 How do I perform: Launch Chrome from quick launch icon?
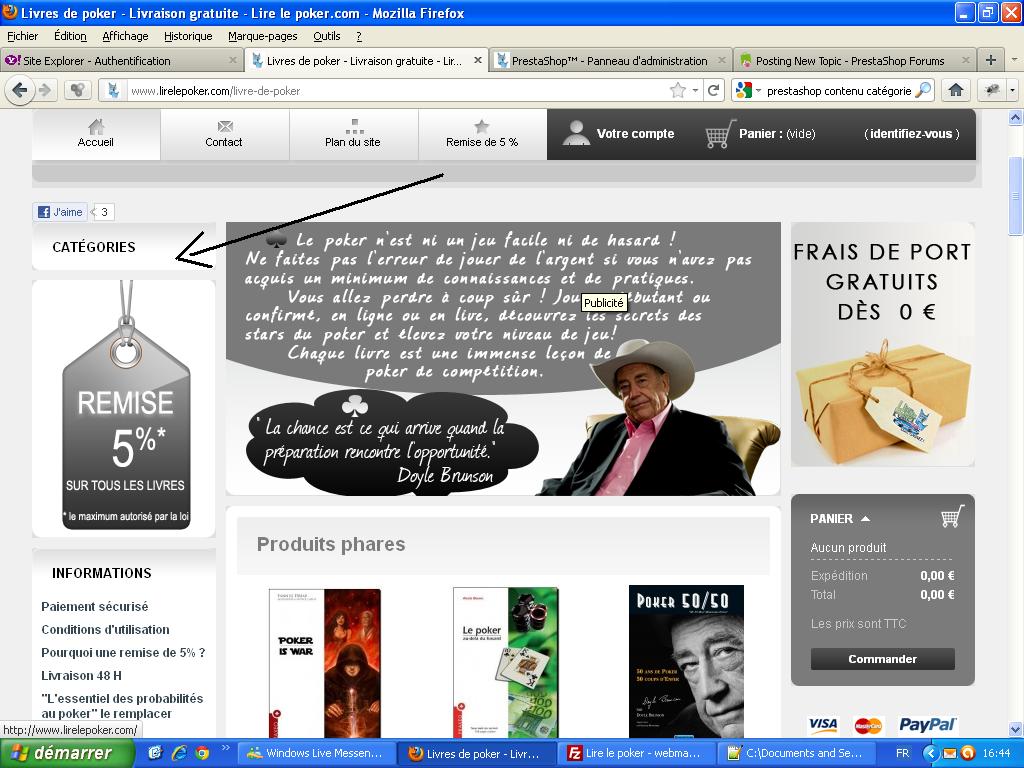202,753
